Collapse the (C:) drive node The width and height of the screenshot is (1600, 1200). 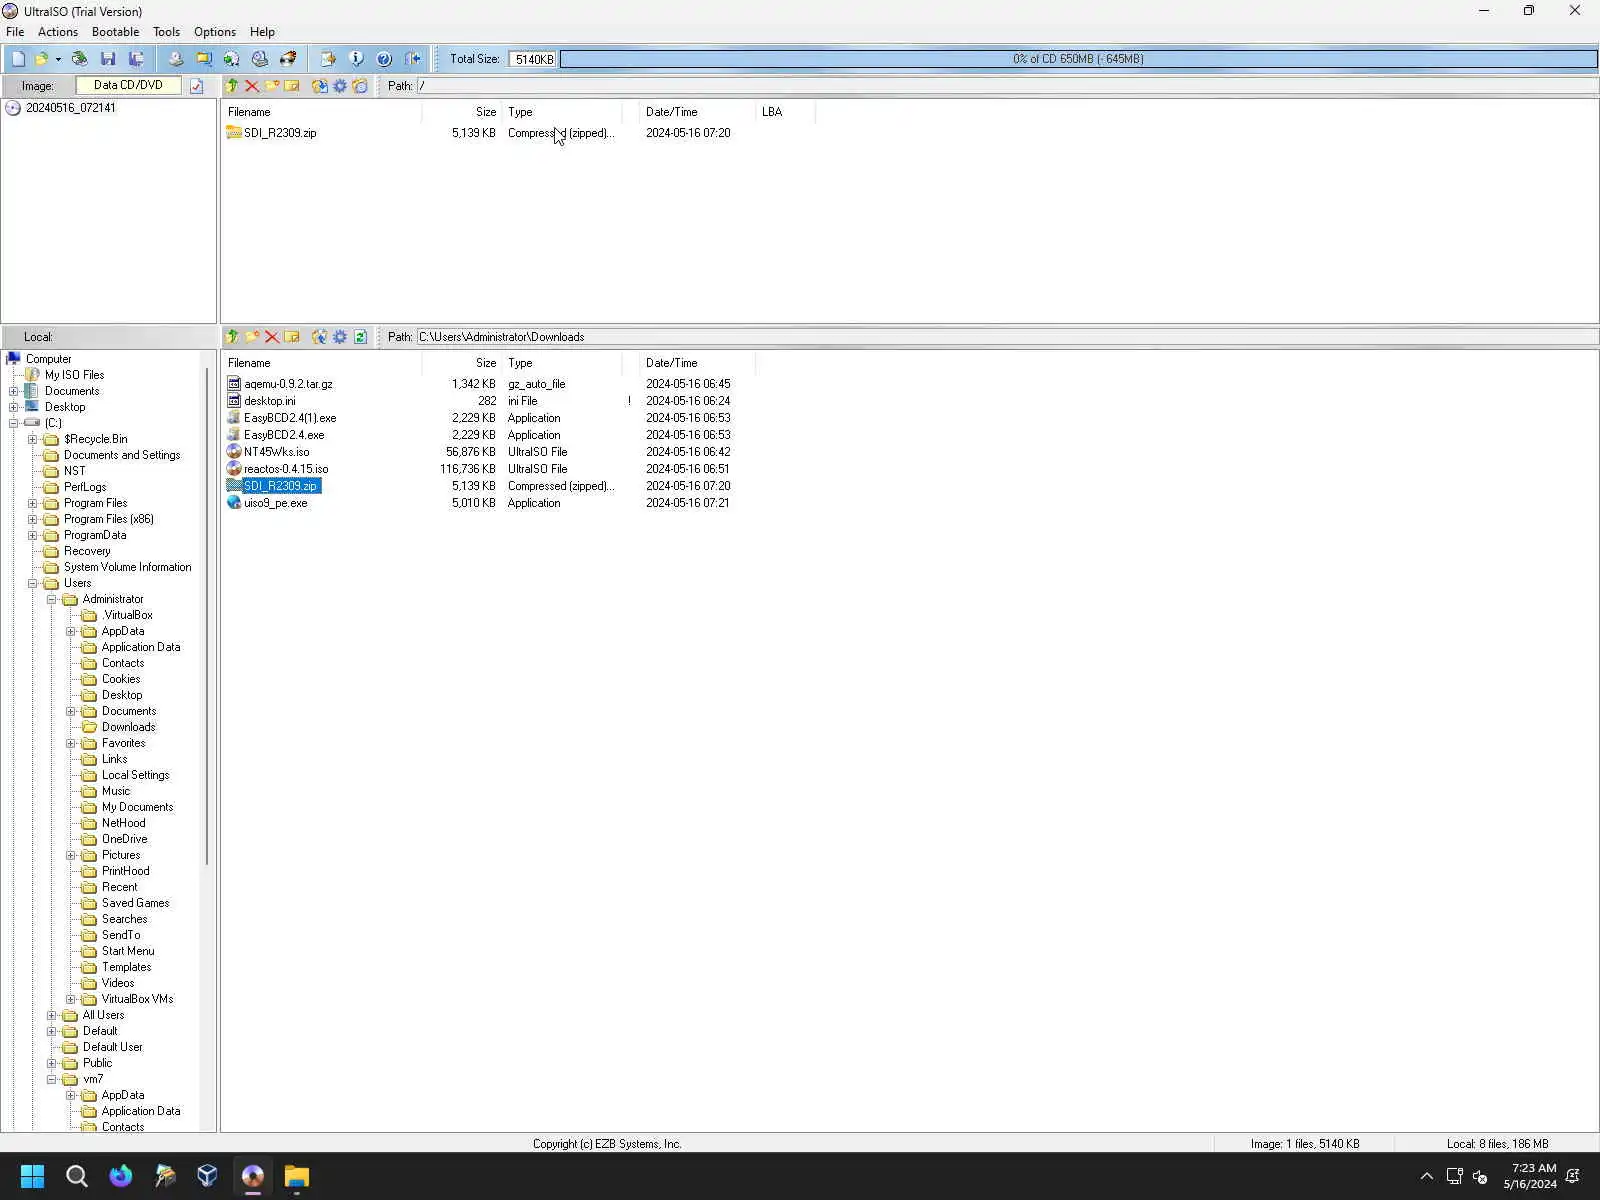(14, 423)
